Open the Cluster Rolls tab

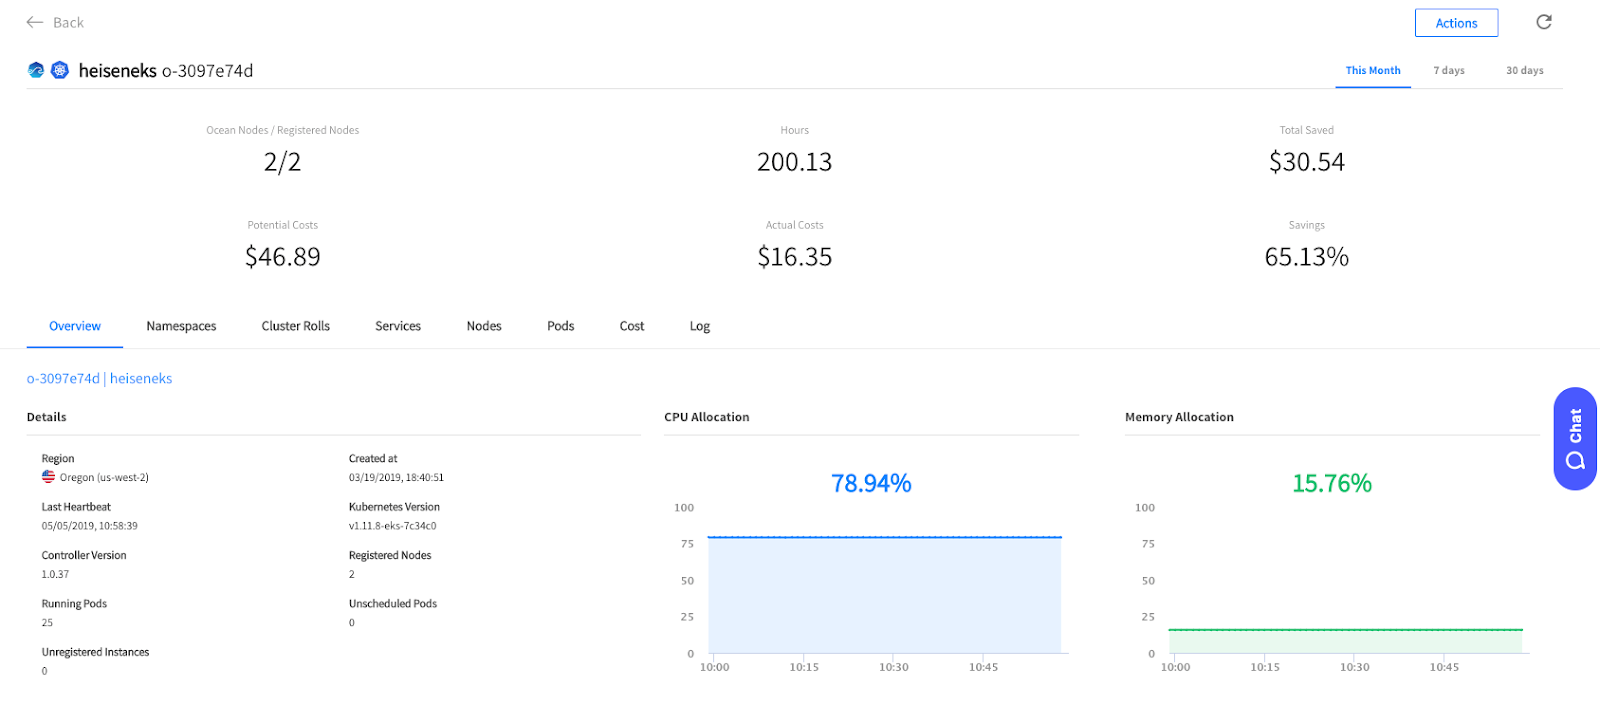click(295, 326)
